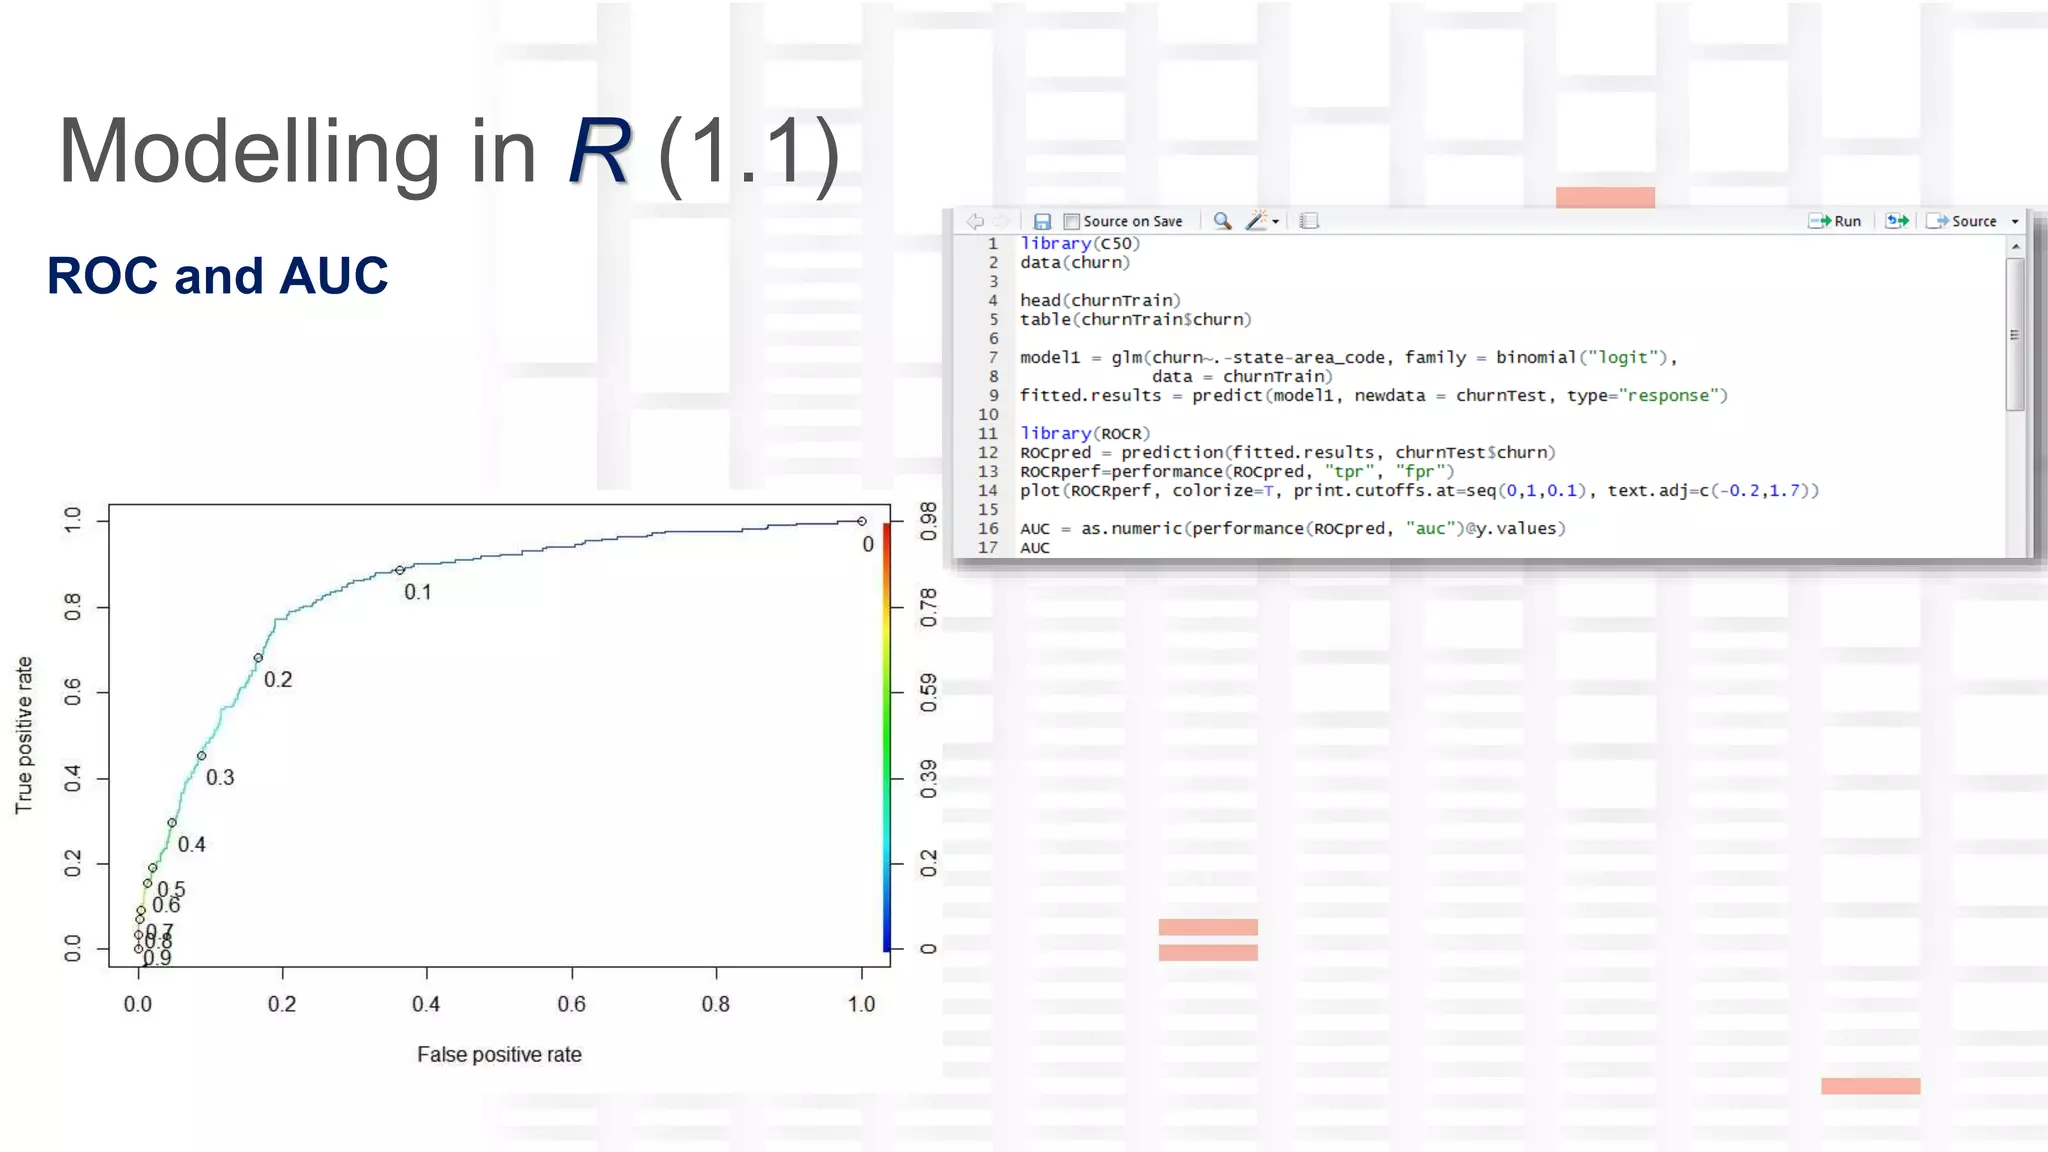Screen dimensions: 2048x1152
Task: Click the 0.4 cutoff label on ROC curve
Action: click(191, 844)
